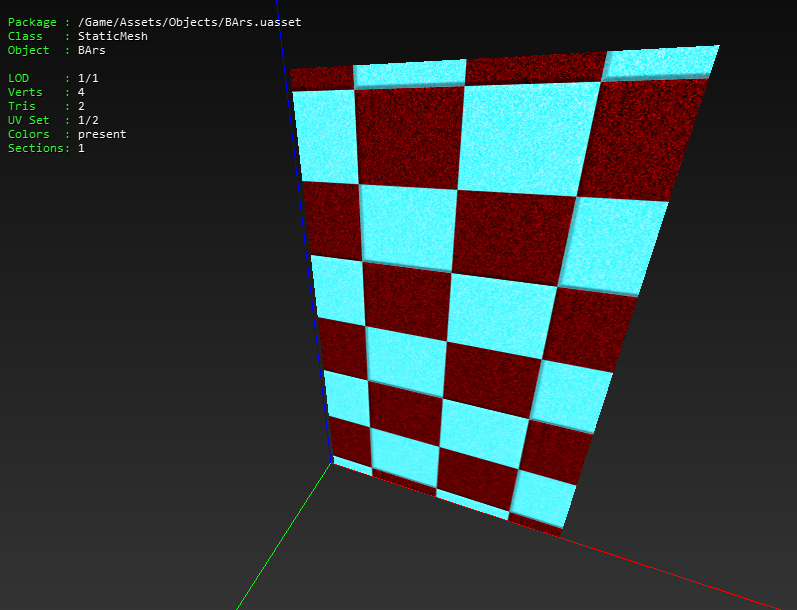Click the LOD value 1/1

[x=88, y=78]
